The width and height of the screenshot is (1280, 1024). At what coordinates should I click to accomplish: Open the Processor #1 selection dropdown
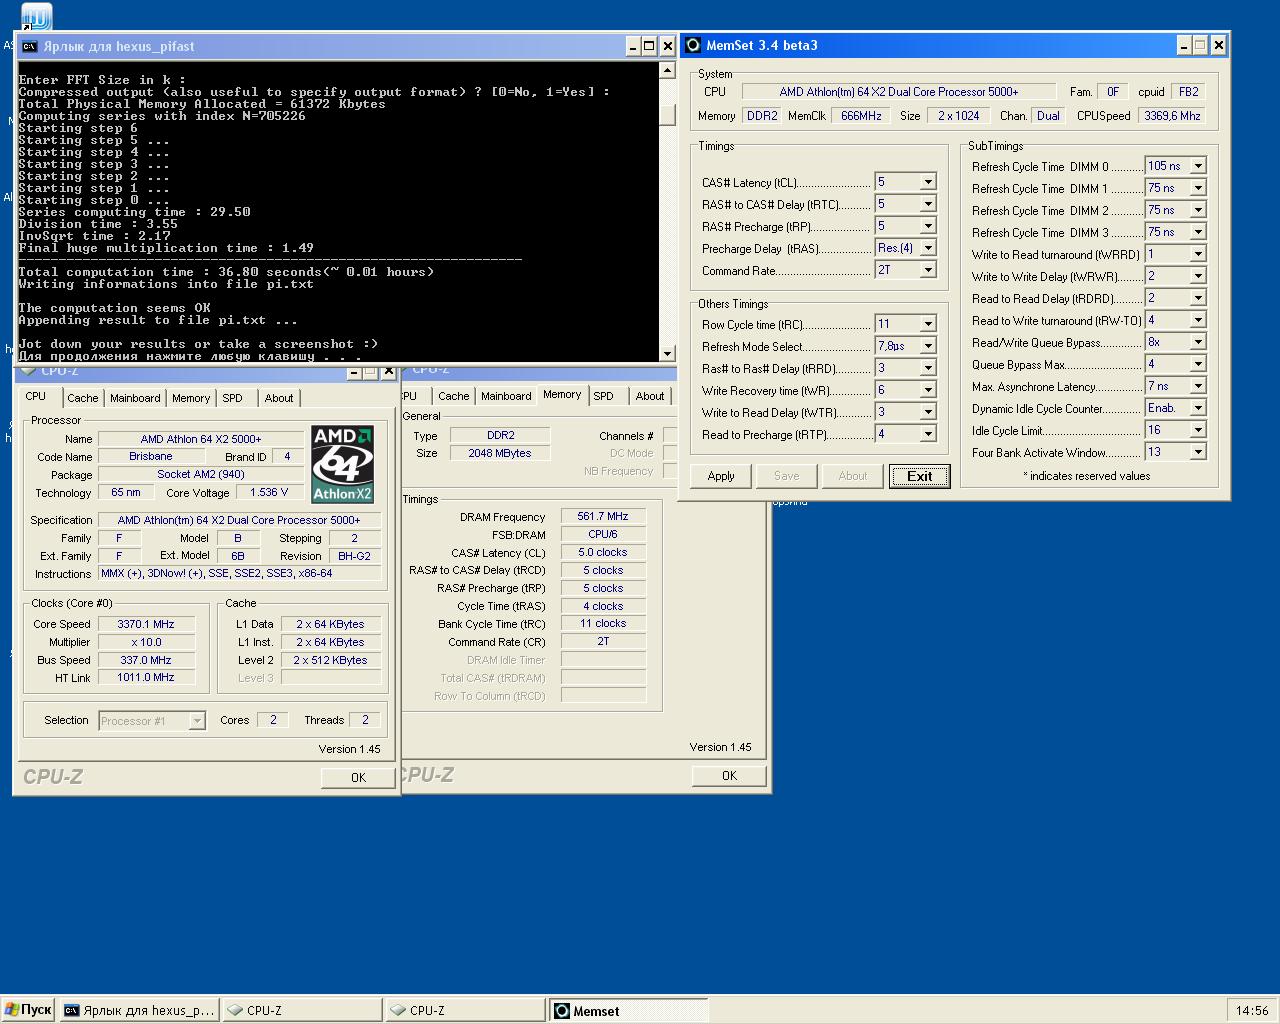click(197, 721)
